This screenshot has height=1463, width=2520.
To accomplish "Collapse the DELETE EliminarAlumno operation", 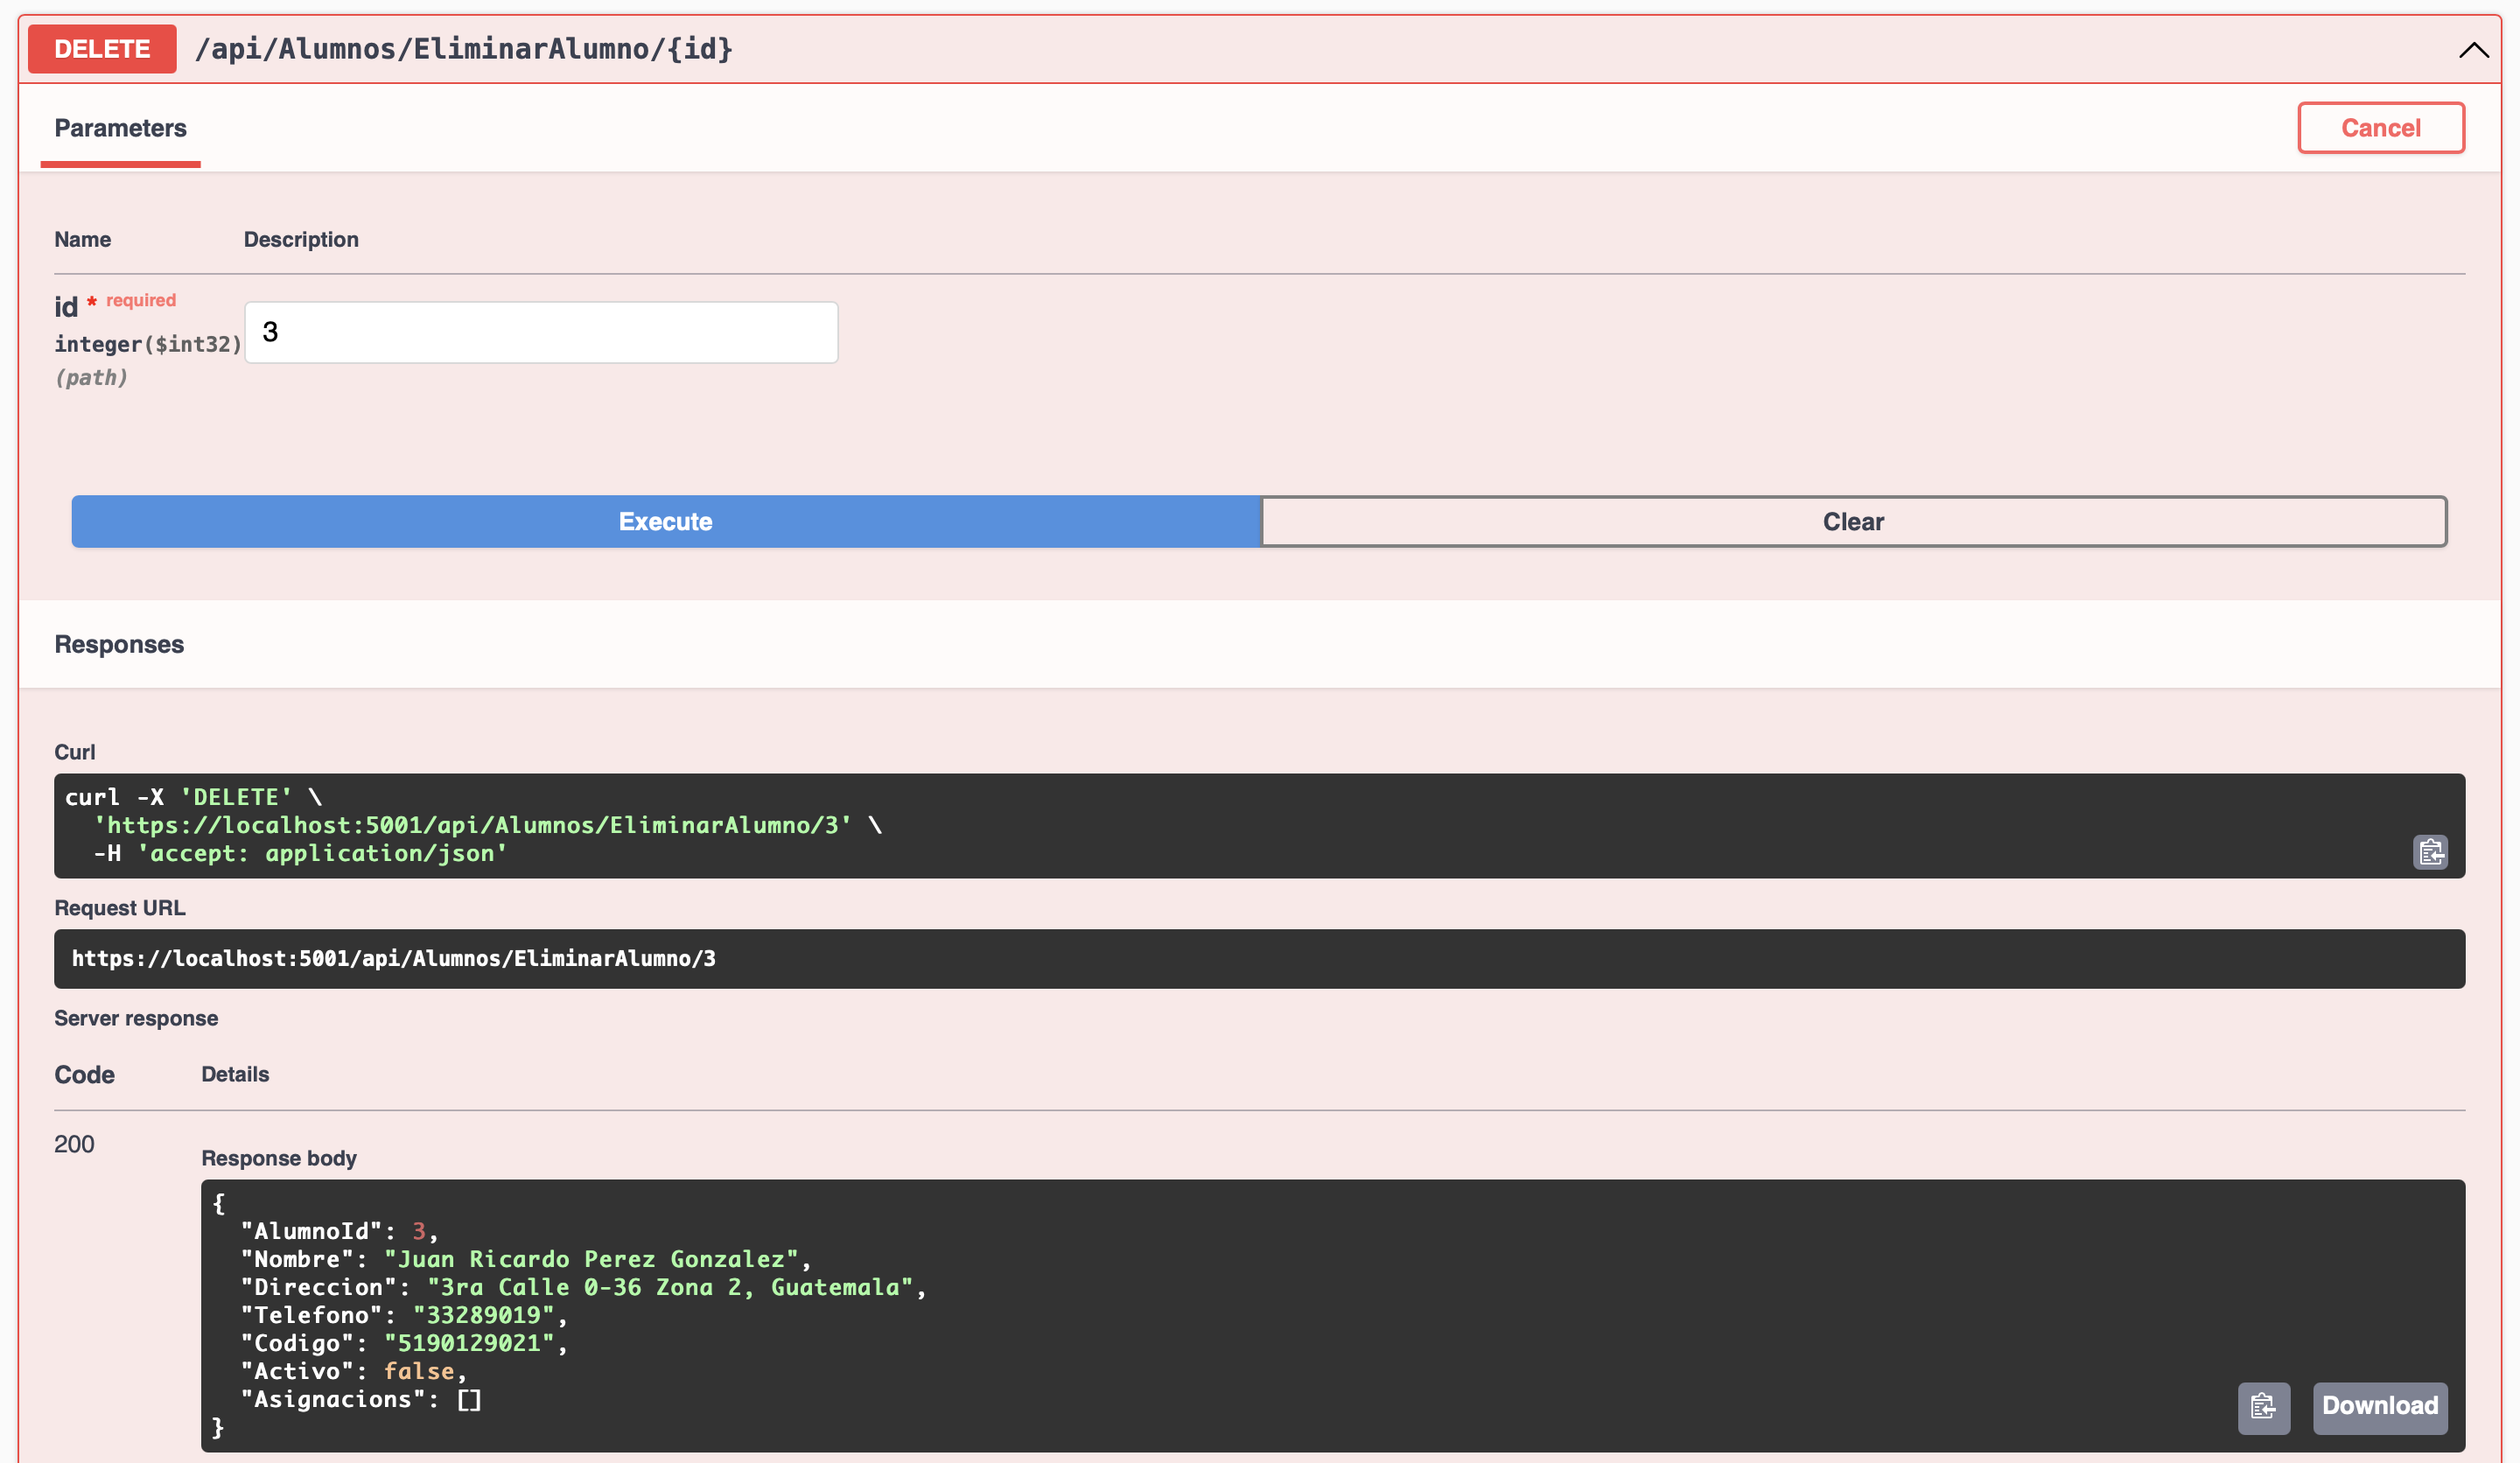I will (x=2473, y=49).
